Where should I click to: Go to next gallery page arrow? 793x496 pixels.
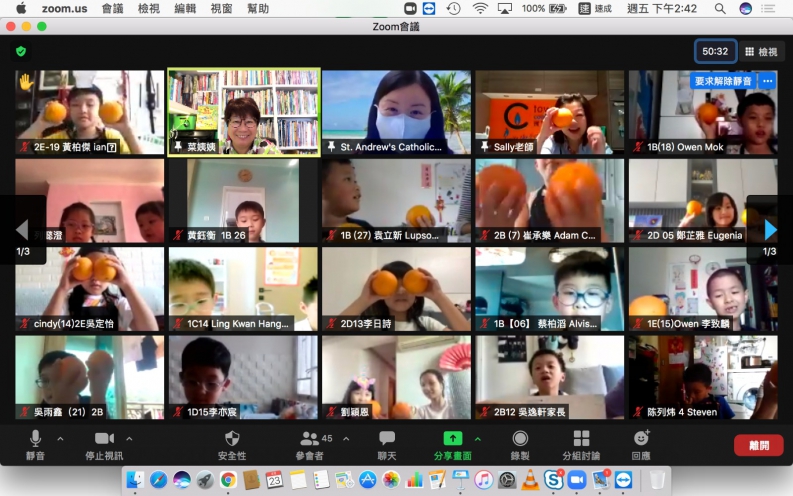click(x=770, y=230)
